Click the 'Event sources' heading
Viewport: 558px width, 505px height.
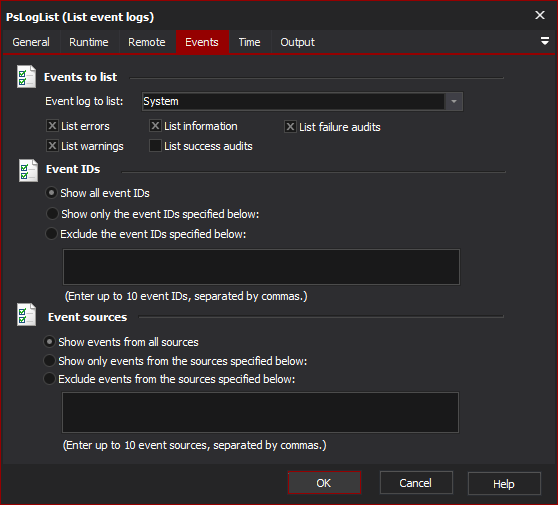coord(88,317)
